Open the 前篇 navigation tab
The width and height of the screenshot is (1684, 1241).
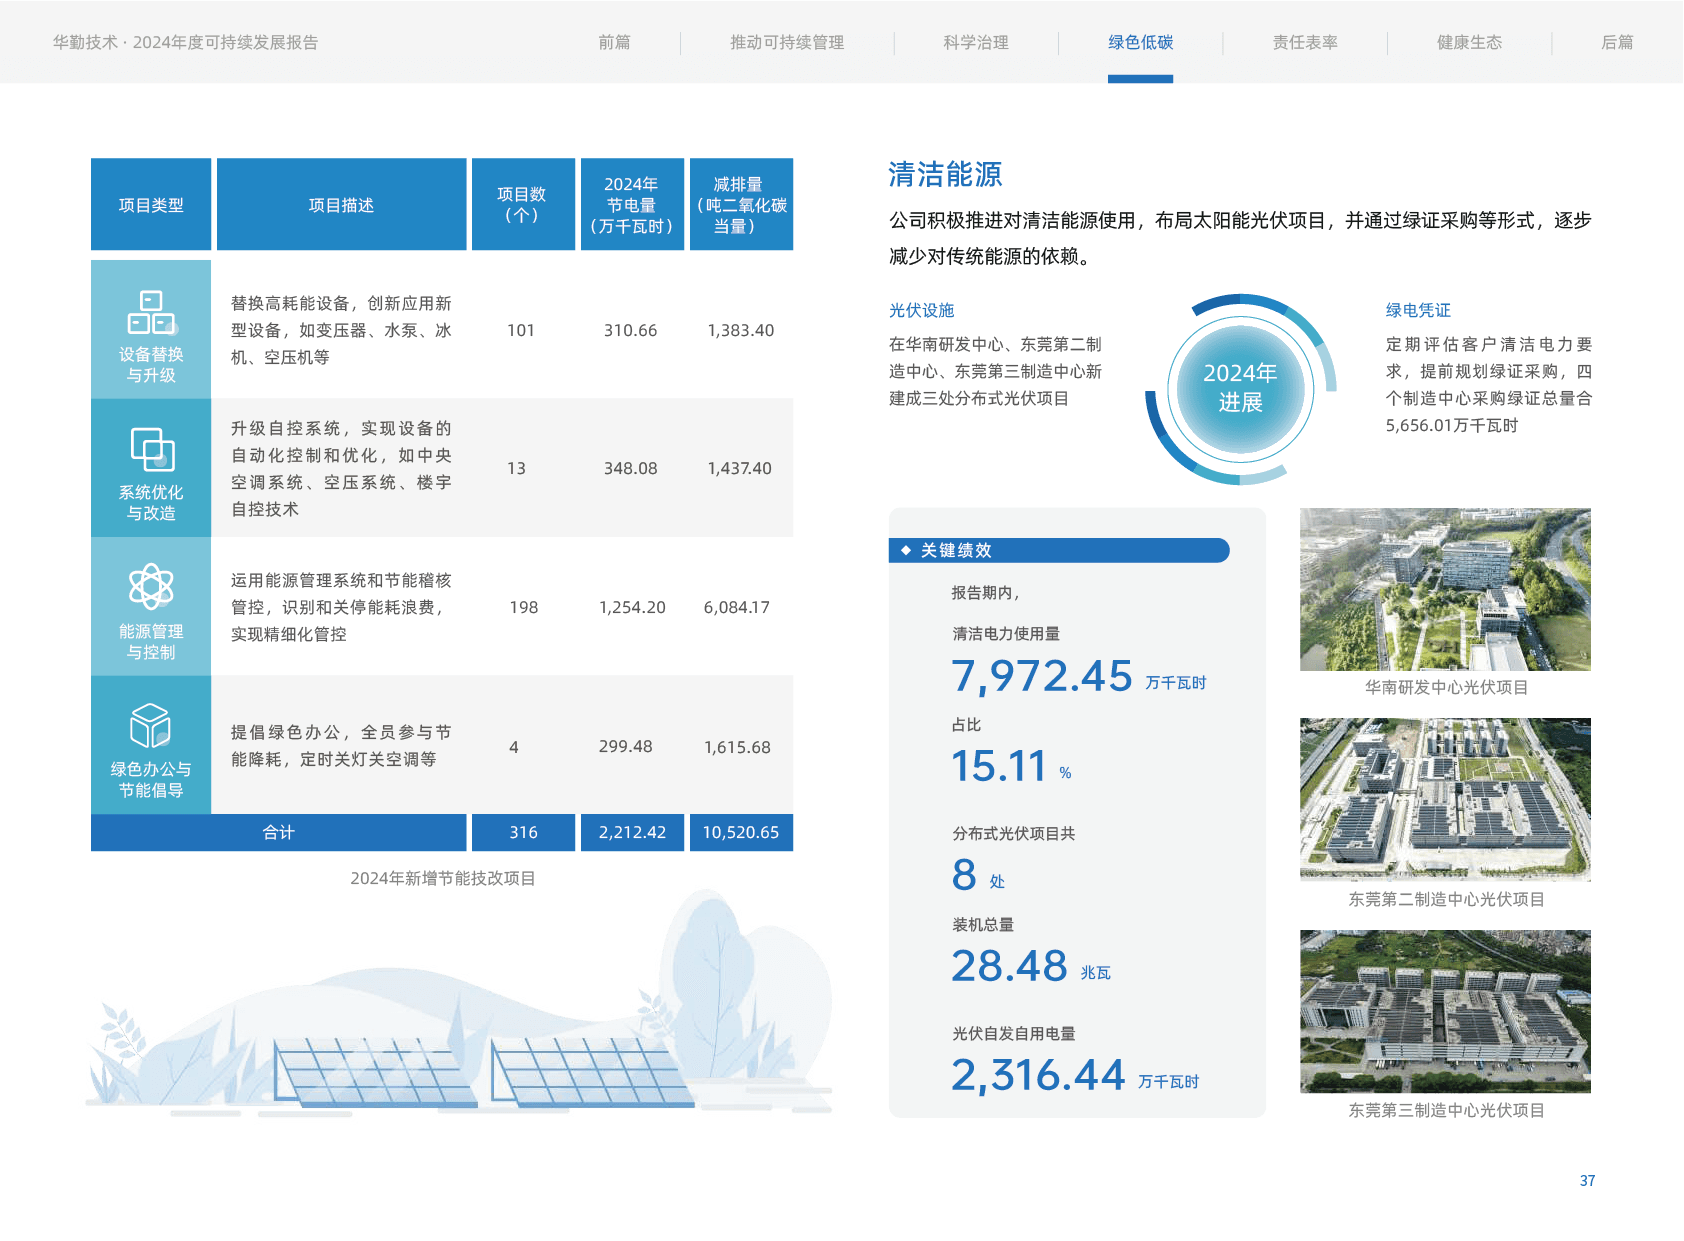click(614, 42)
